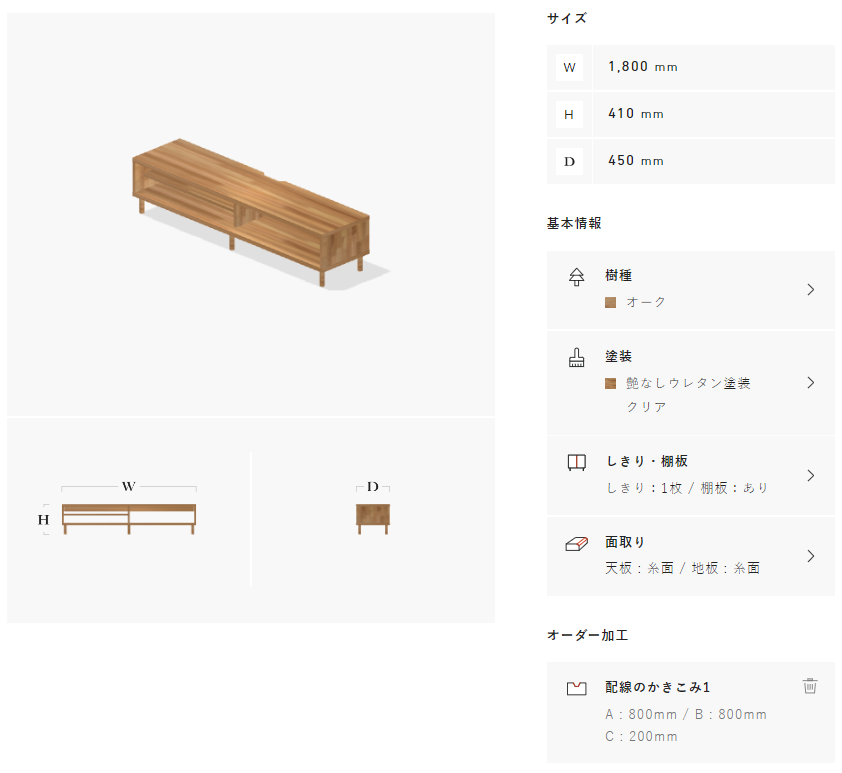
Task: Click the paintbrush icon beside 塗装
Action: click(x=576, y=358)
